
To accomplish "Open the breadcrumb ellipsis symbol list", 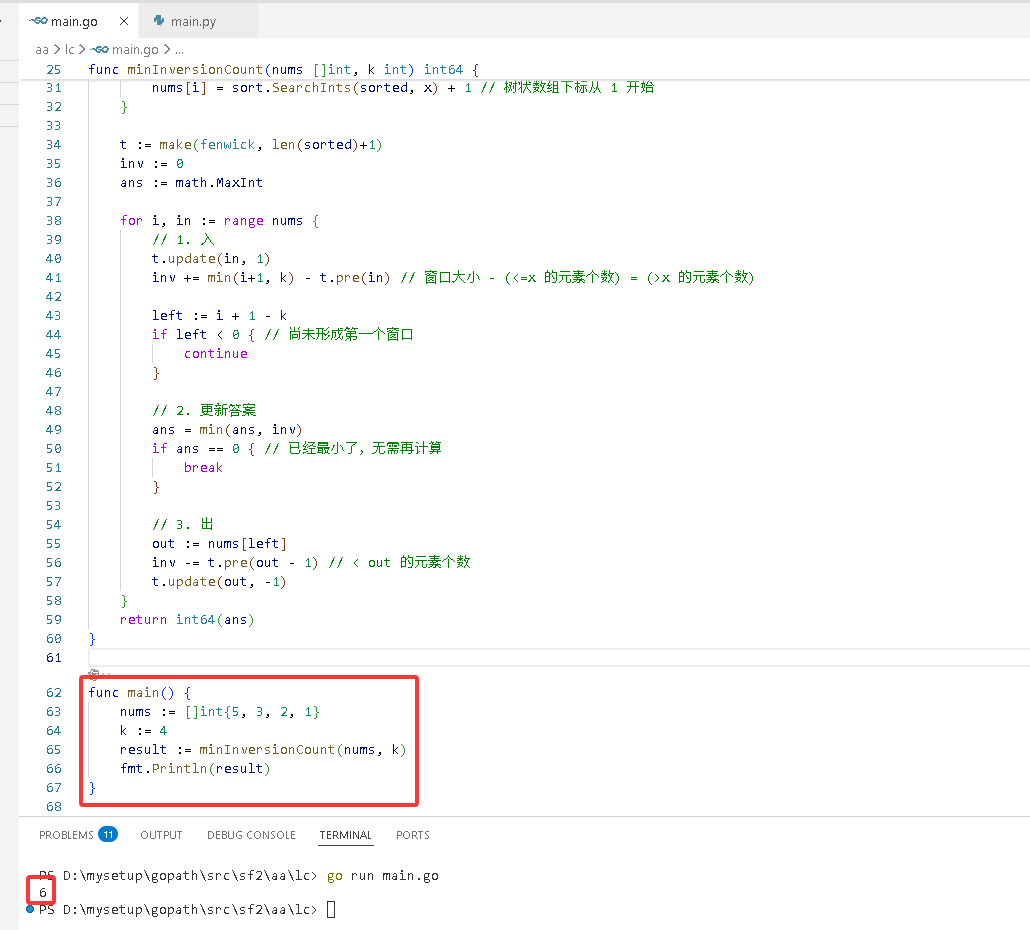I will (x=179, y=49).
